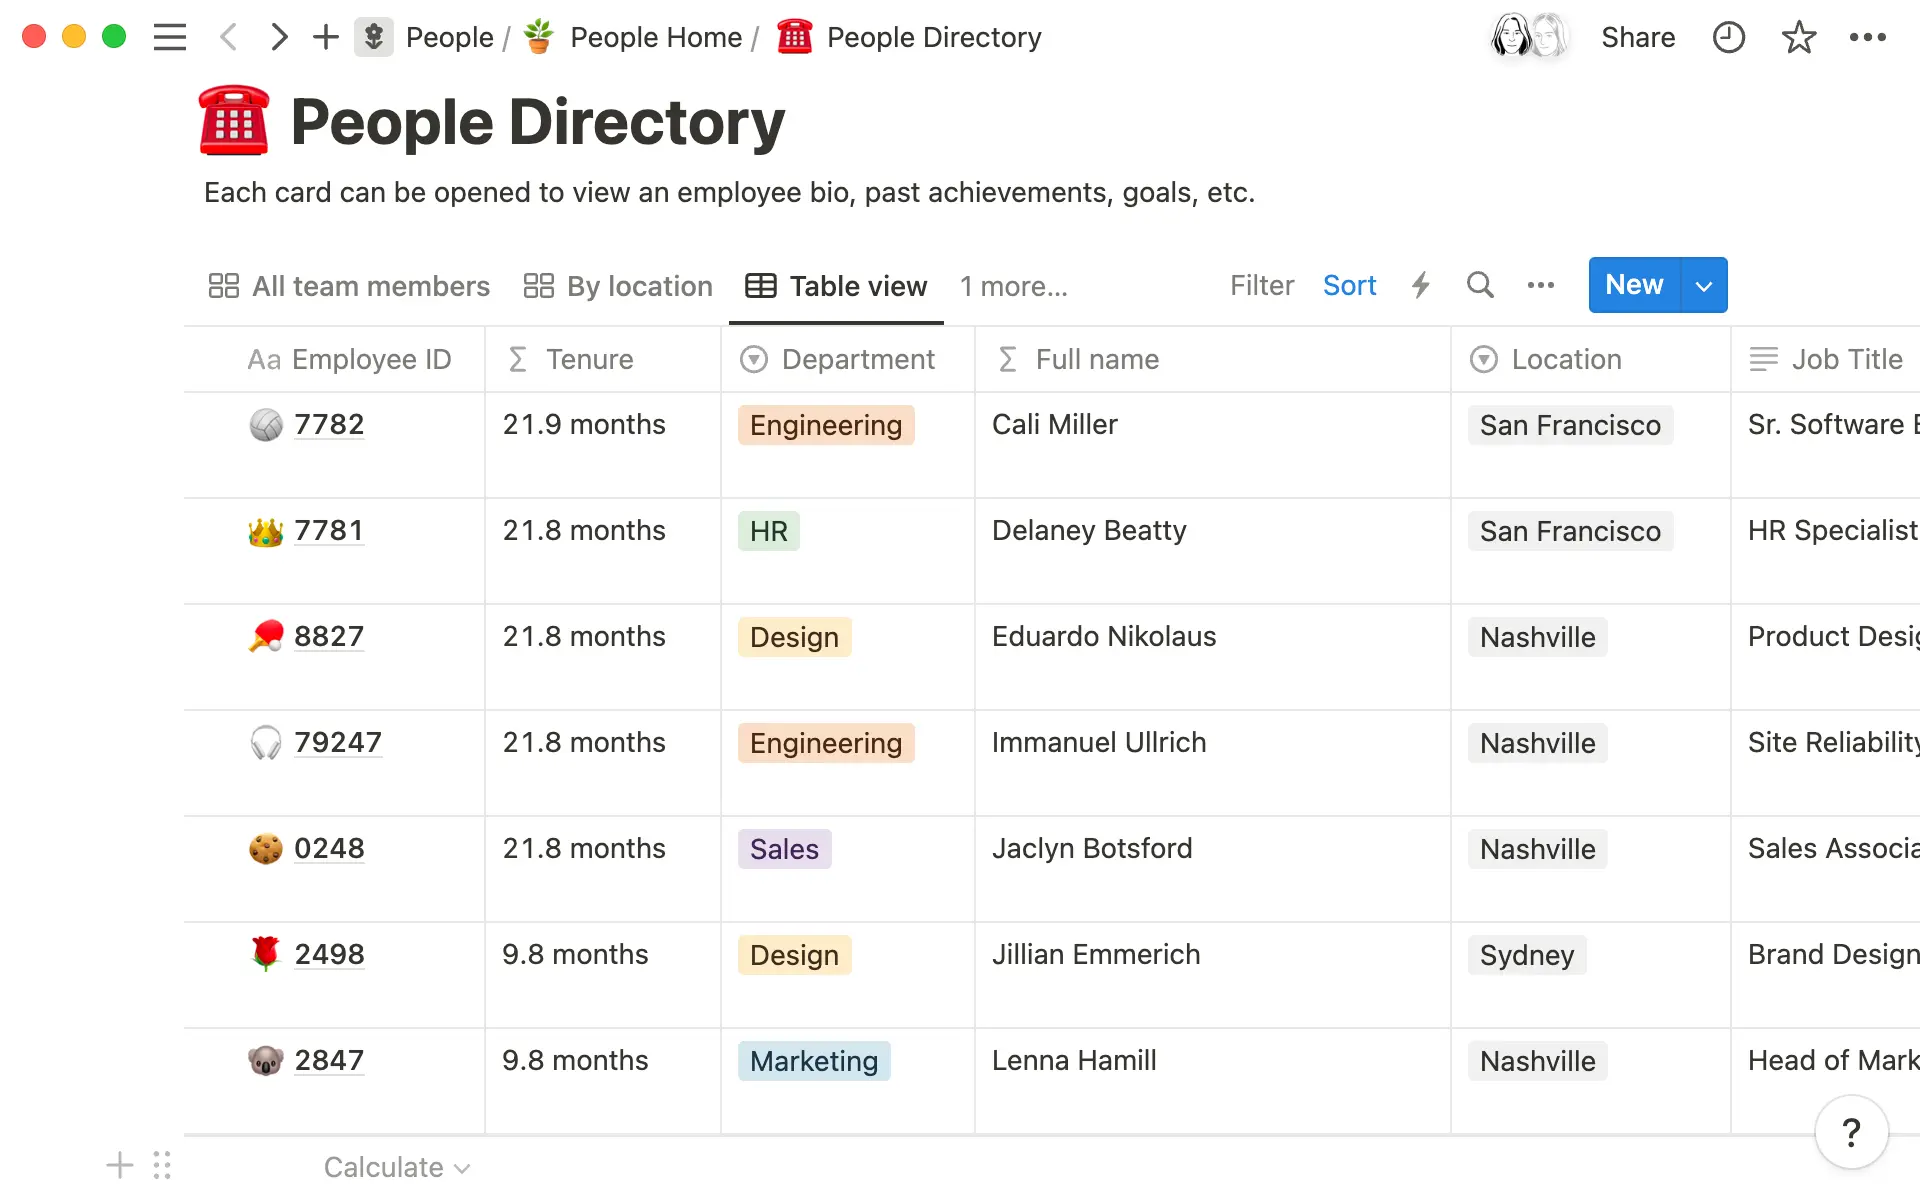Screen dimensions: 1920x1200
Task: Open the database options ellipsis icon
Action: pos(1541,285)
